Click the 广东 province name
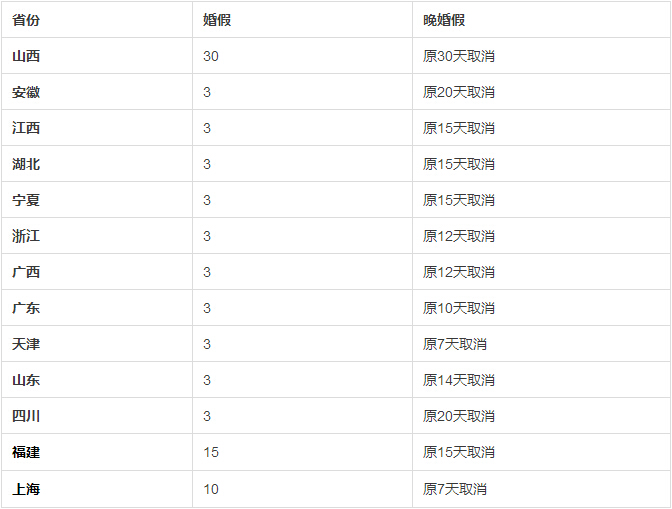 tap(26, 308)
